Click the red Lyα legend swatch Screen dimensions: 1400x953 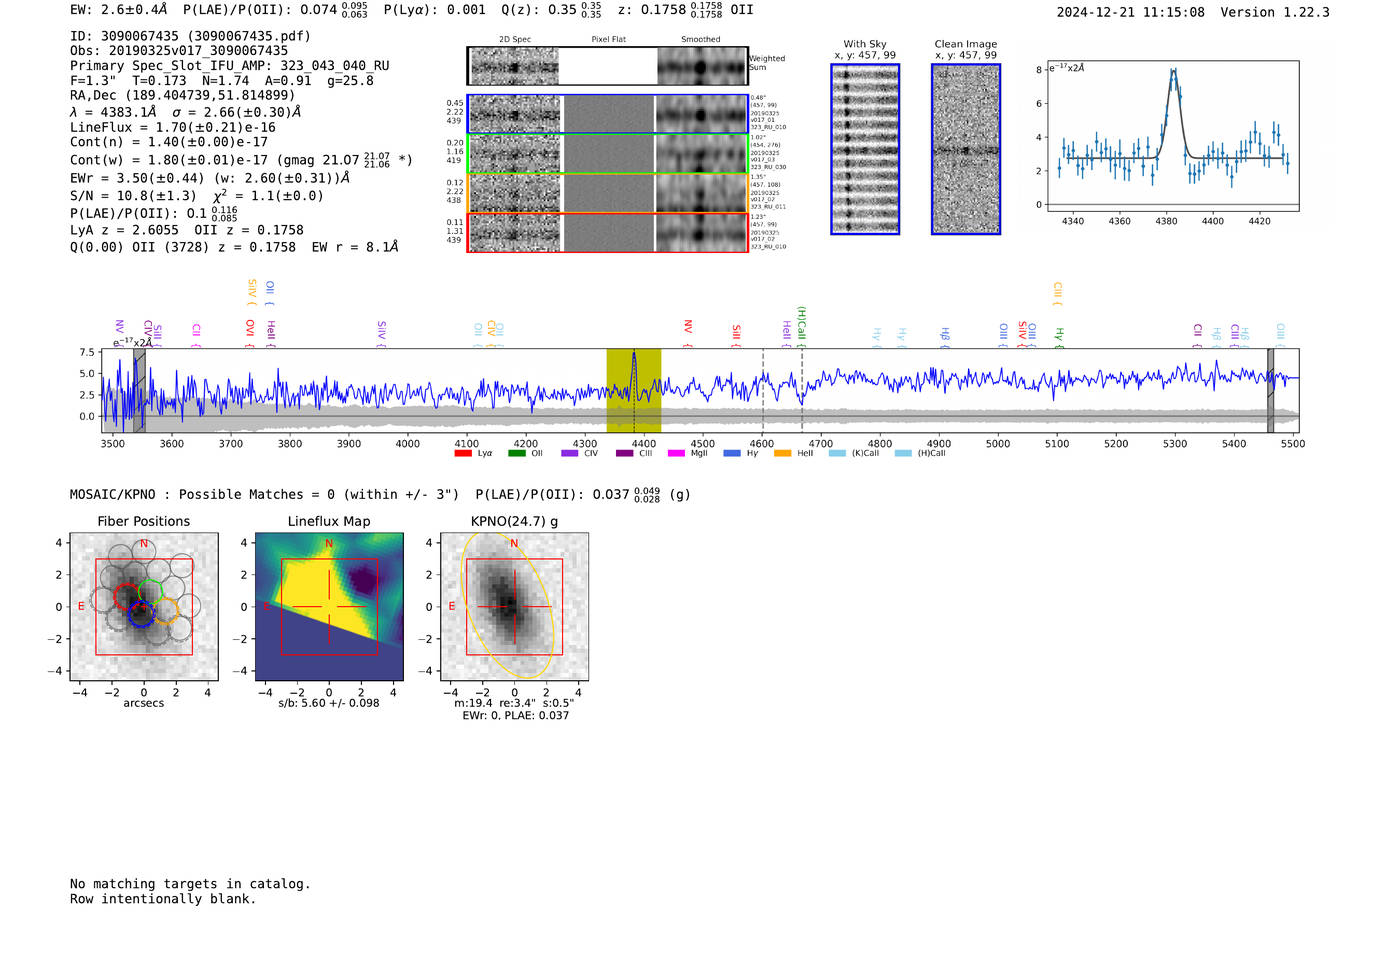[462, 454]
